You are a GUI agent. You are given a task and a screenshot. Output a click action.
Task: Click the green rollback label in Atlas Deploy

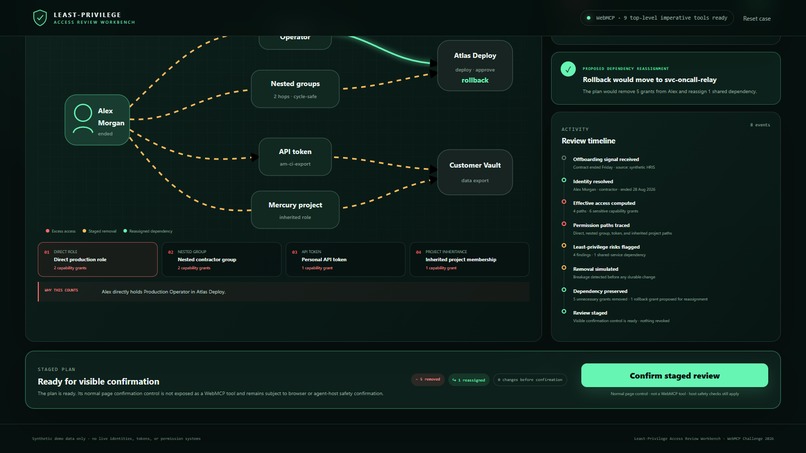475,80
